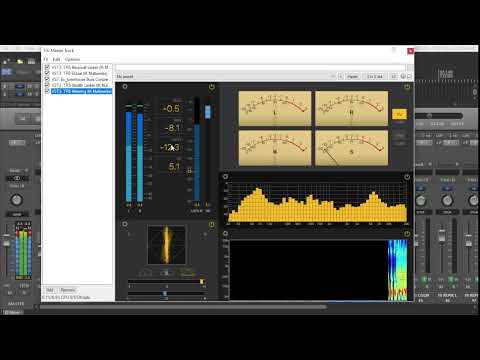Toggle checkbox of bx_townhouse Buss Compressor
Image resolution: width=480 pixels, height=360 pixels.
click(x=47, y=79)
